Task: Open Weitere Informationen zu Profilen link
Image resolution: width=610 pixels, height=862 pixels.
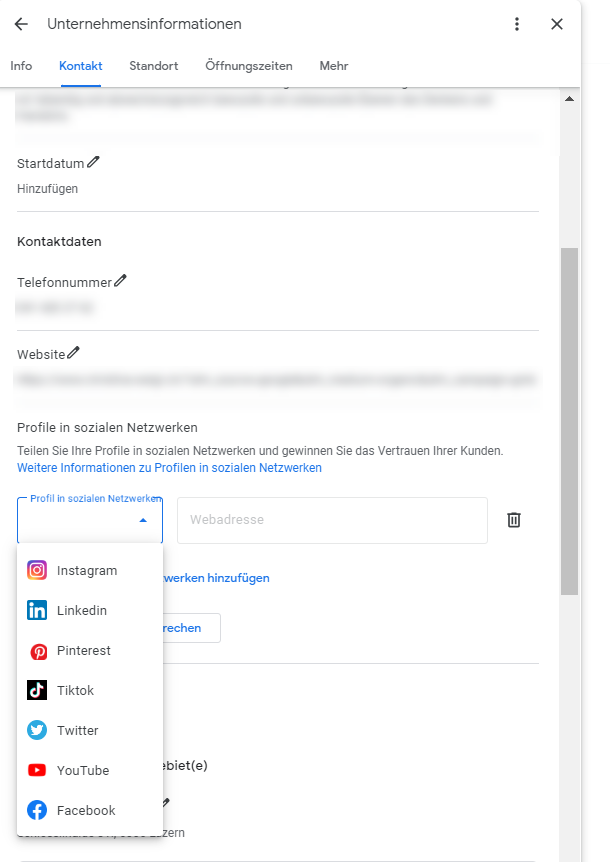Action: coord(169,468)
